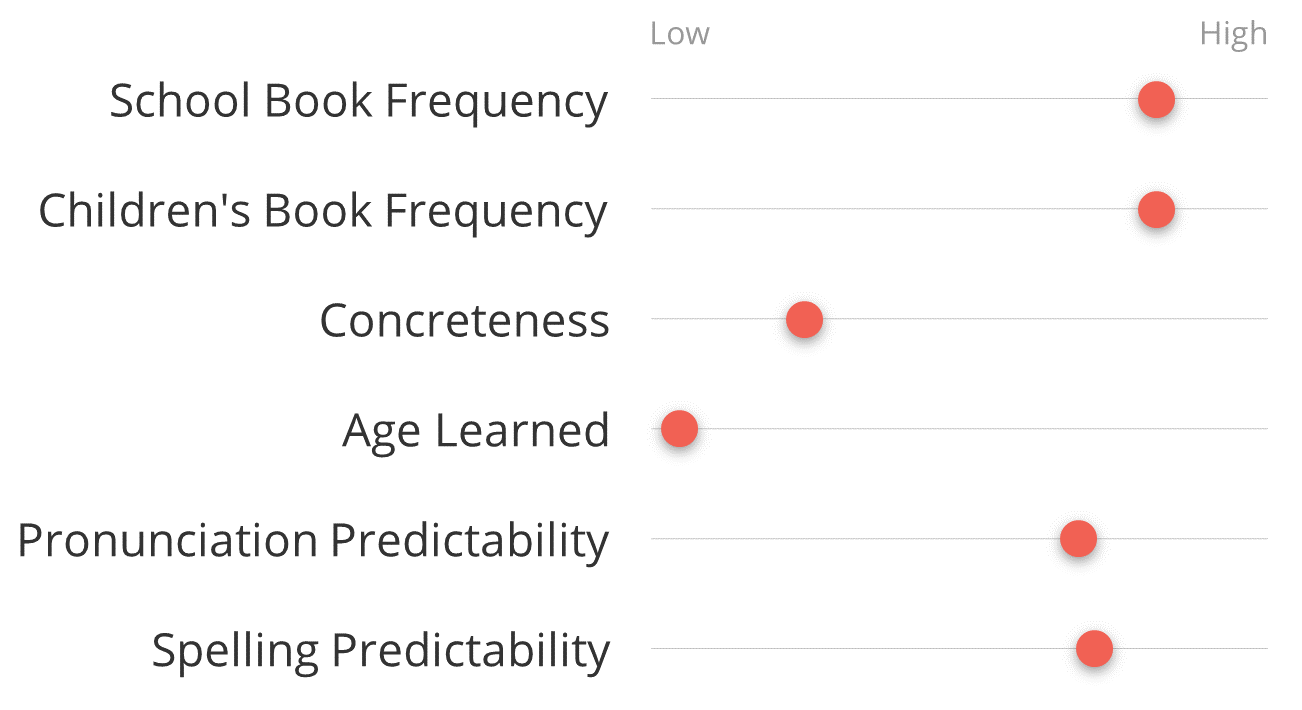This screenshot has width=1302, height=710.
Task: Click the School Book Frequency label
Action: coord(358,102)
